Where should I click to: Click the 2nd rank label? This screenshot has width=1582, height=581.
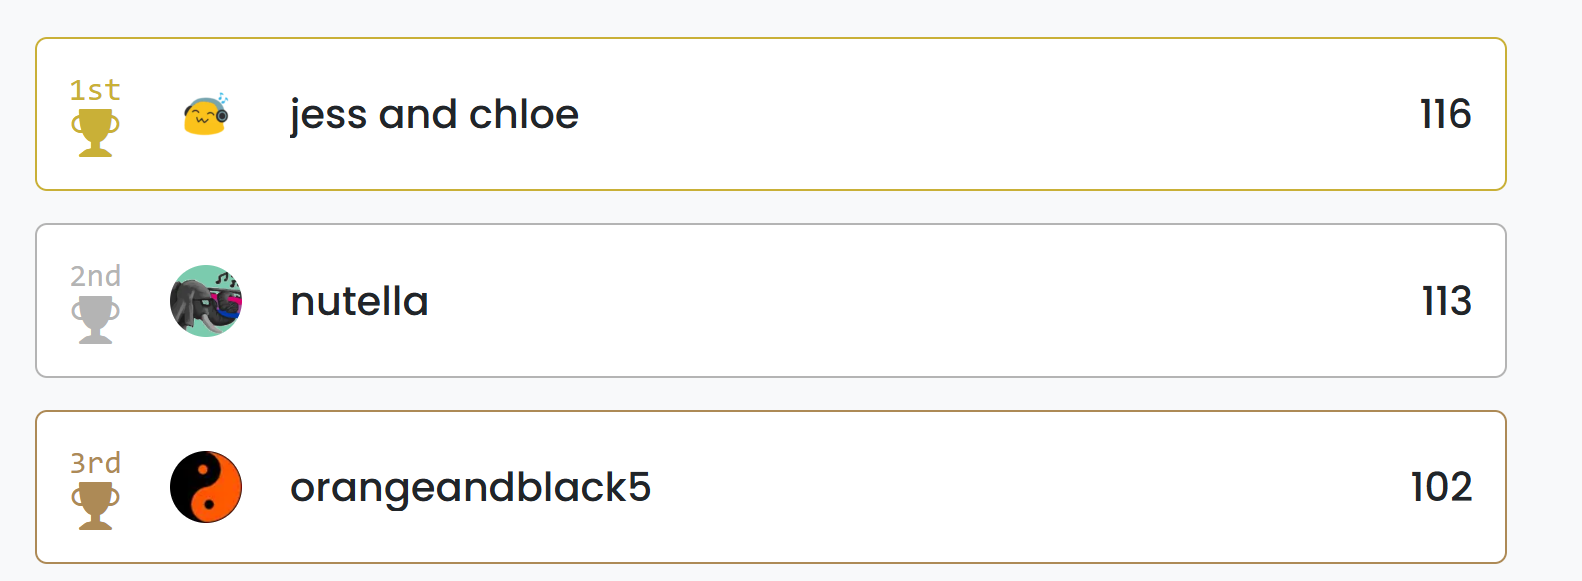coord(95,276)
